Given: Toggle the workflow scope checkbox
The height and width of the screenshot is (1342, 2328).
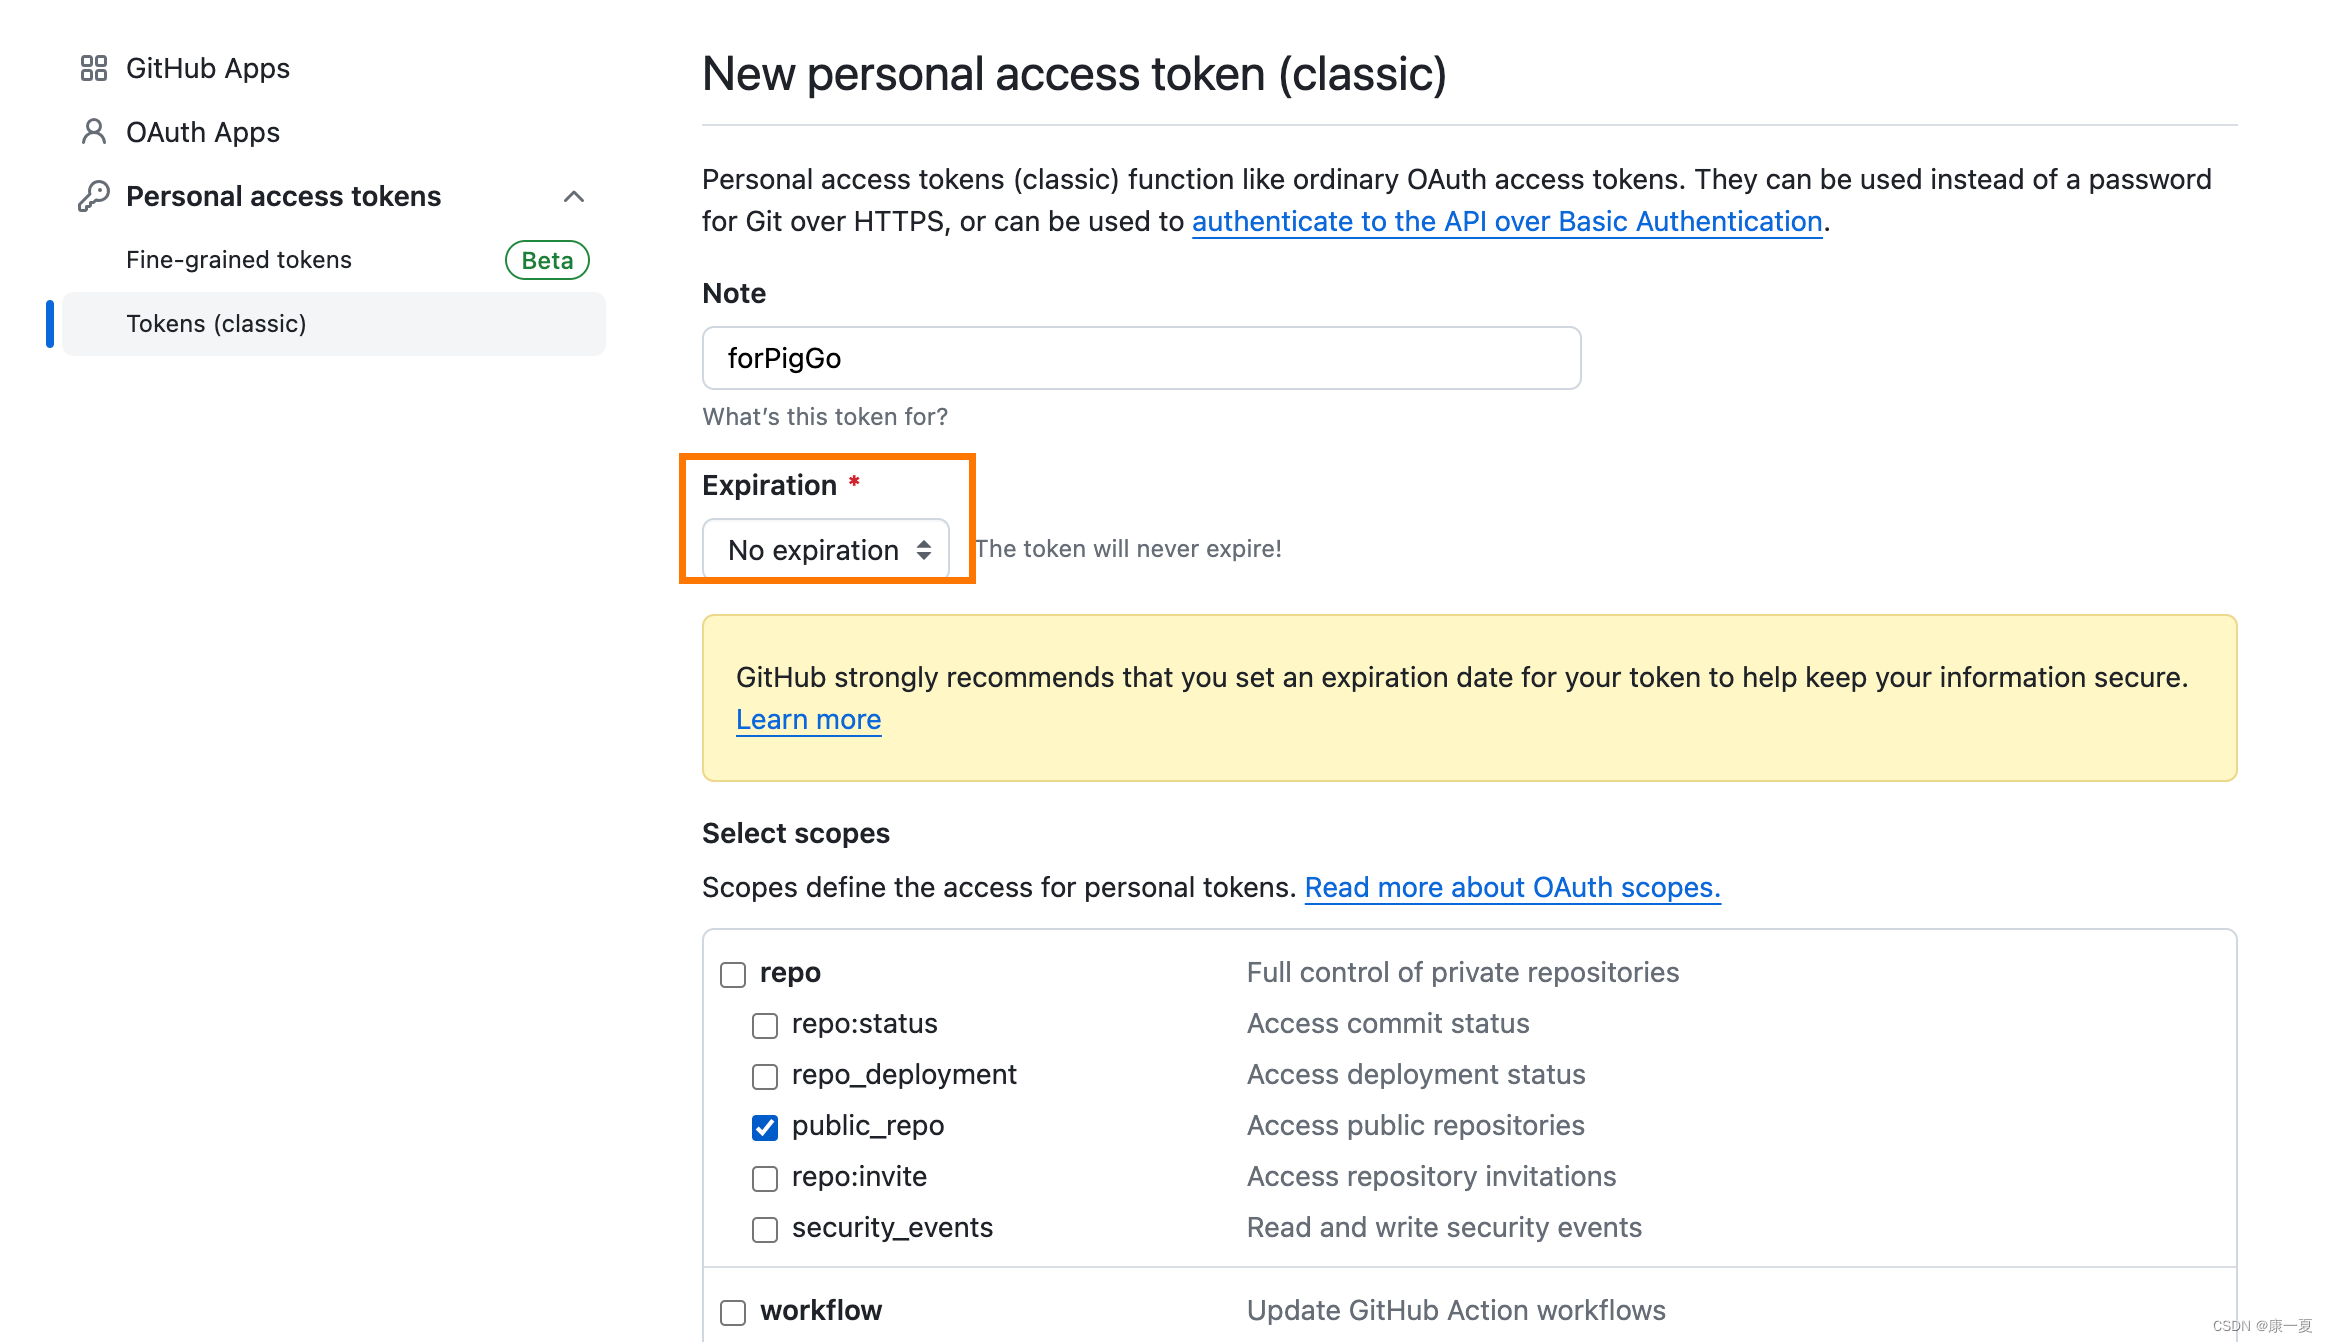Looking at the screenshot, I should click(x=733, y=1312).
